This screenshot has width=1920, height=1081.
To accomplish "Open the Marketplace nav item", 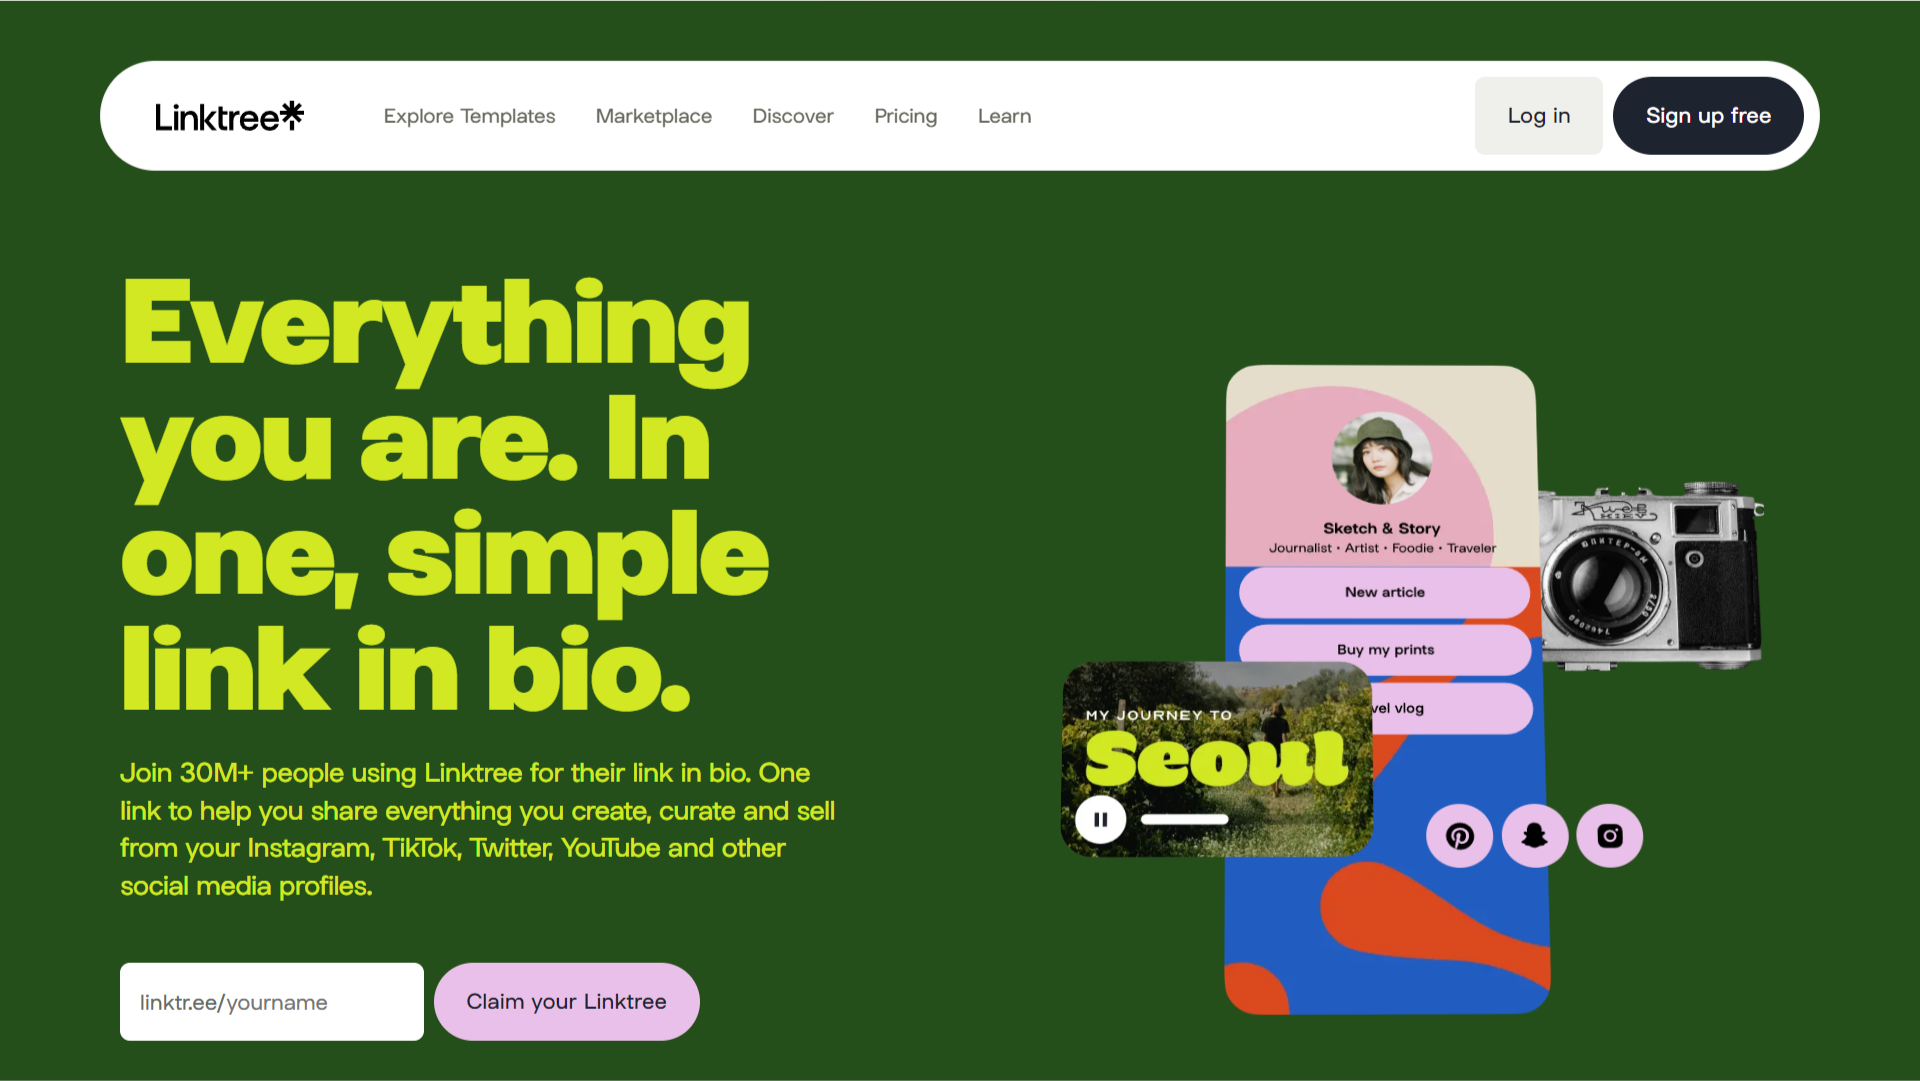I will click(x=654, y=116).
